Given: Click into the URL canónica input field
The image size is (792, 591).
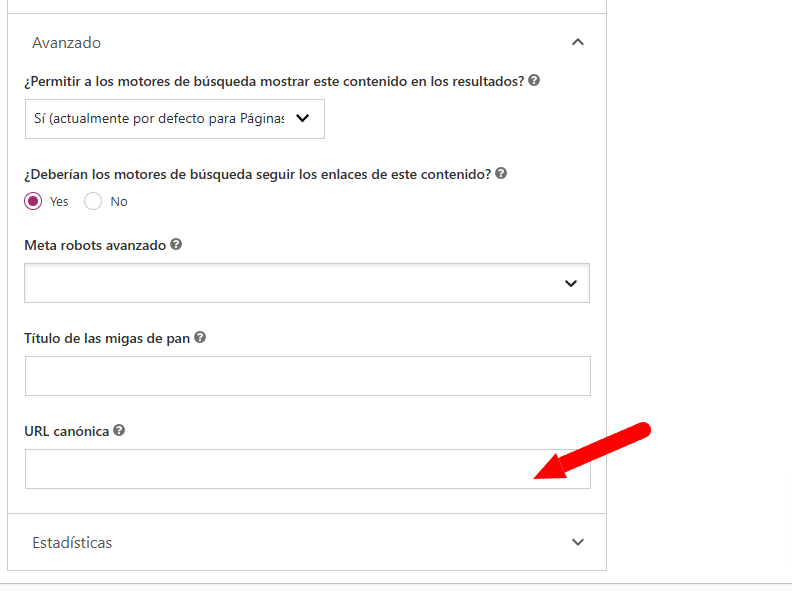Looking at the screenshot, I should point(308,469).
